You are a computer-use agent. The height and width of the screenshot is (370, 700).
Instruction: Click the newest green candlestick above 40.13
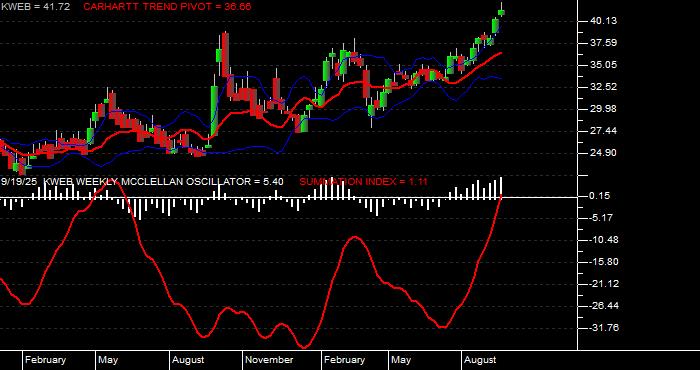501,12
